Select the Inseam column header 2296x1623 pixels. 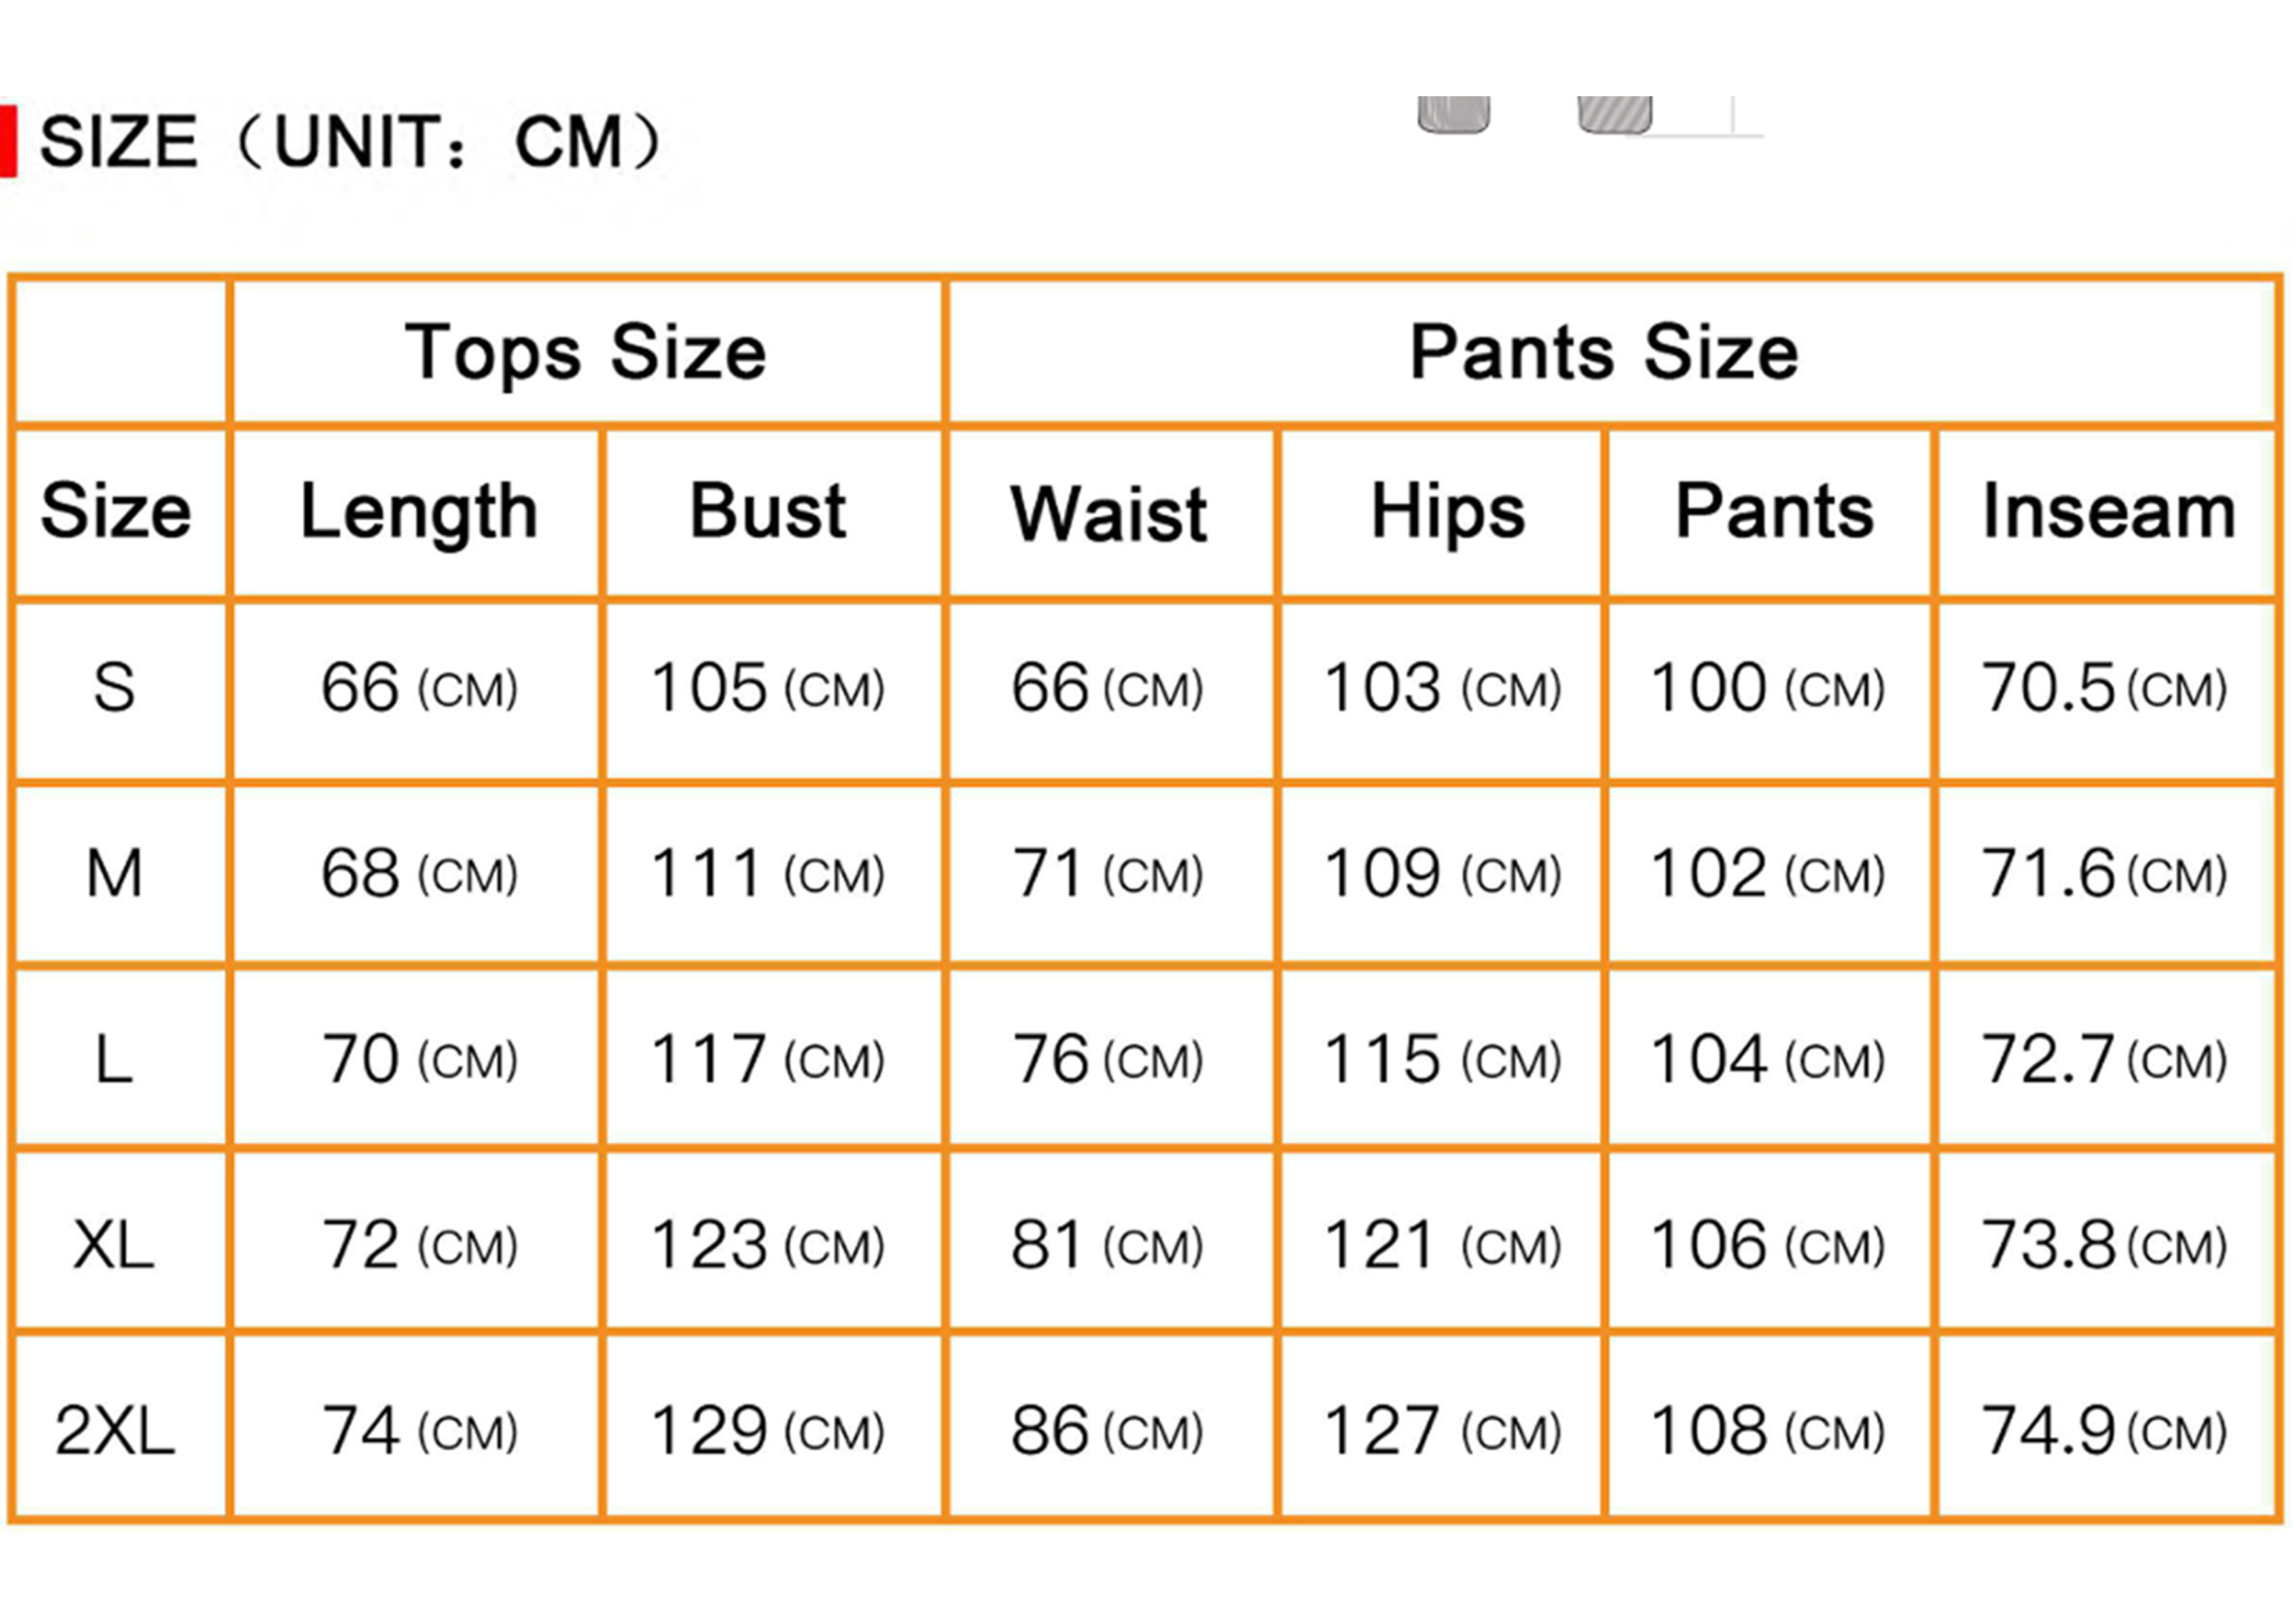pos(2108,513)
